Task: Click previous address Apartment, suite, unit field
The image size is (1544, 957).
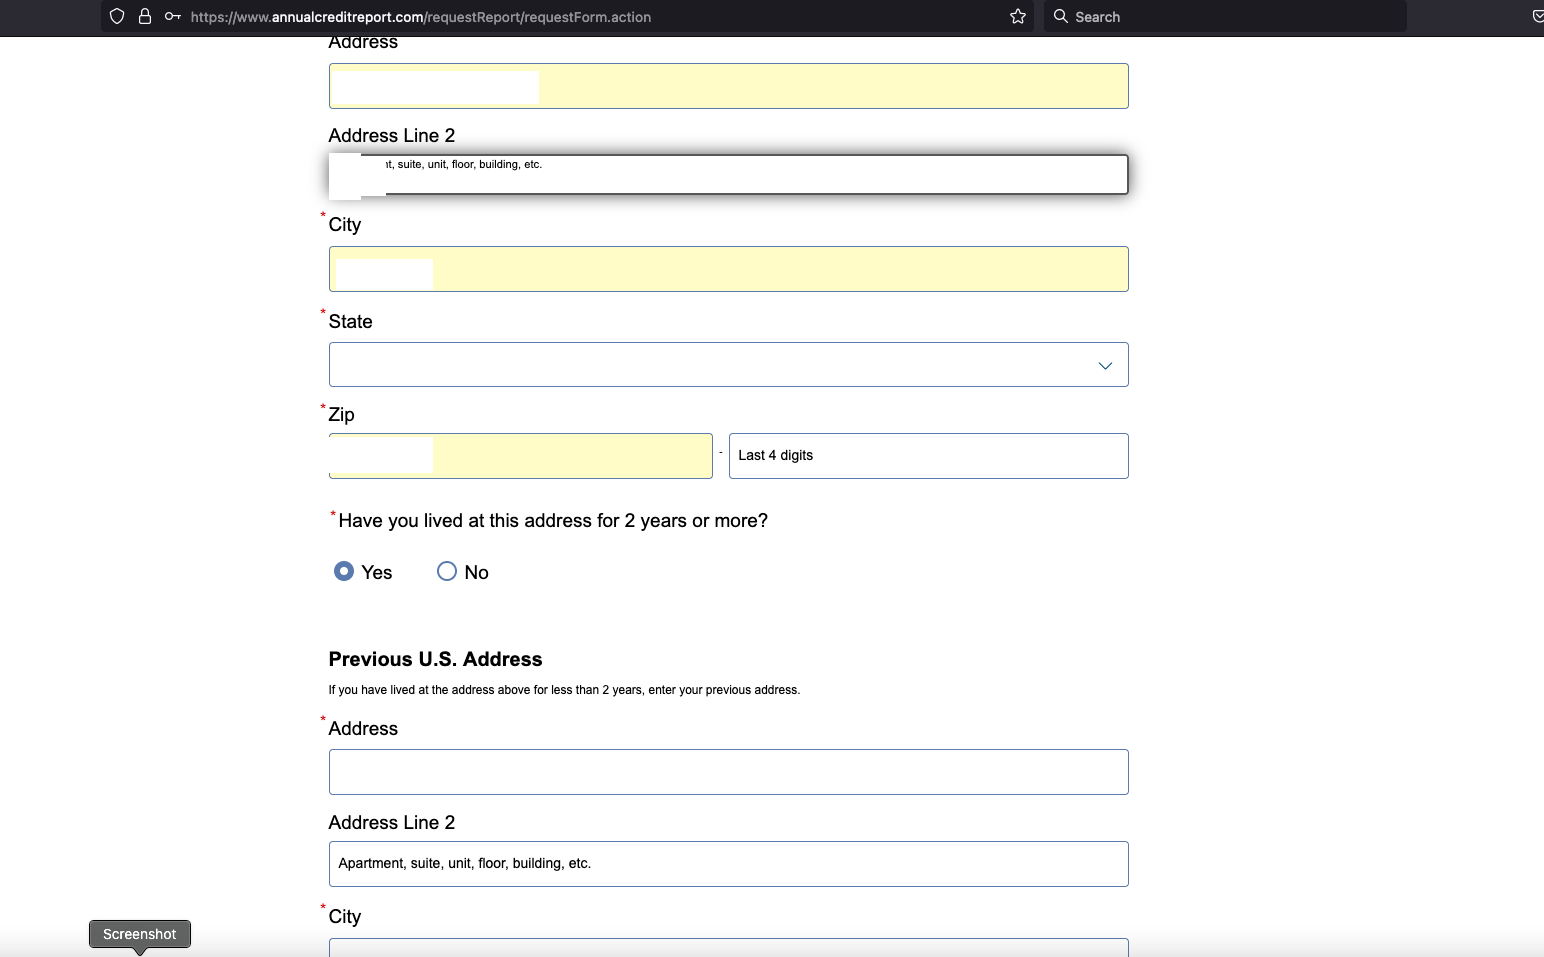Action: [728, 864]
